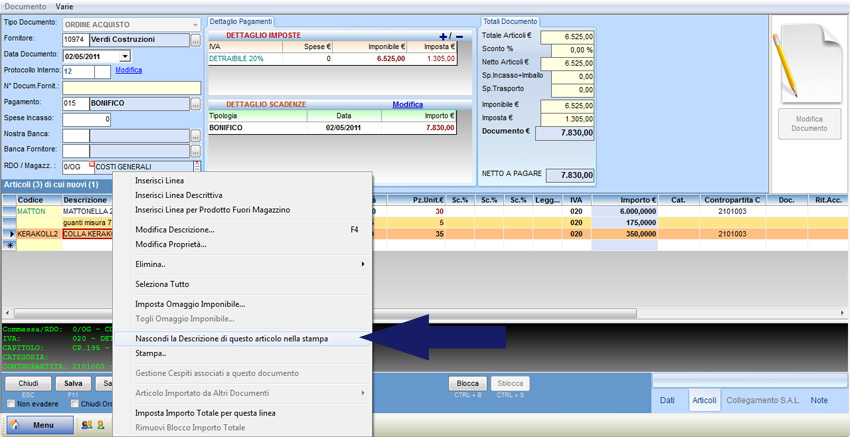850x437 pixels.
Task: Click Modifica link in Dettaglio Scadenze
Action: pyautogui.click(x=407, y=104)
